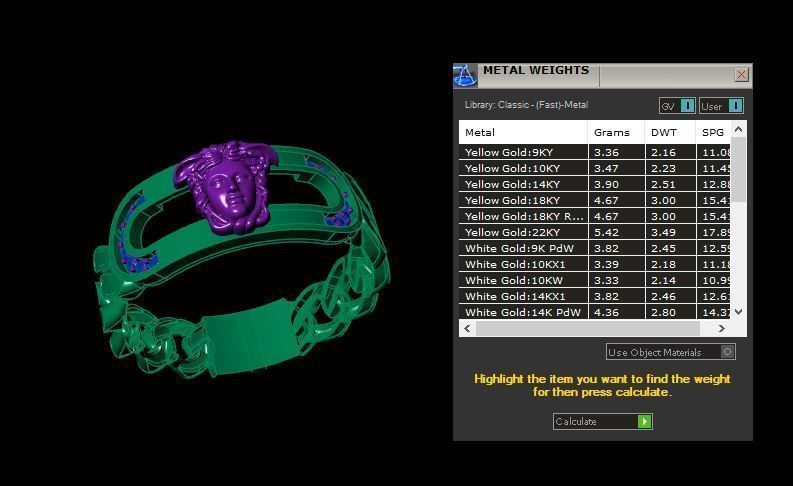Sort by the SPG column header
This screenshot has width=793, height=486.
[713, 132]
